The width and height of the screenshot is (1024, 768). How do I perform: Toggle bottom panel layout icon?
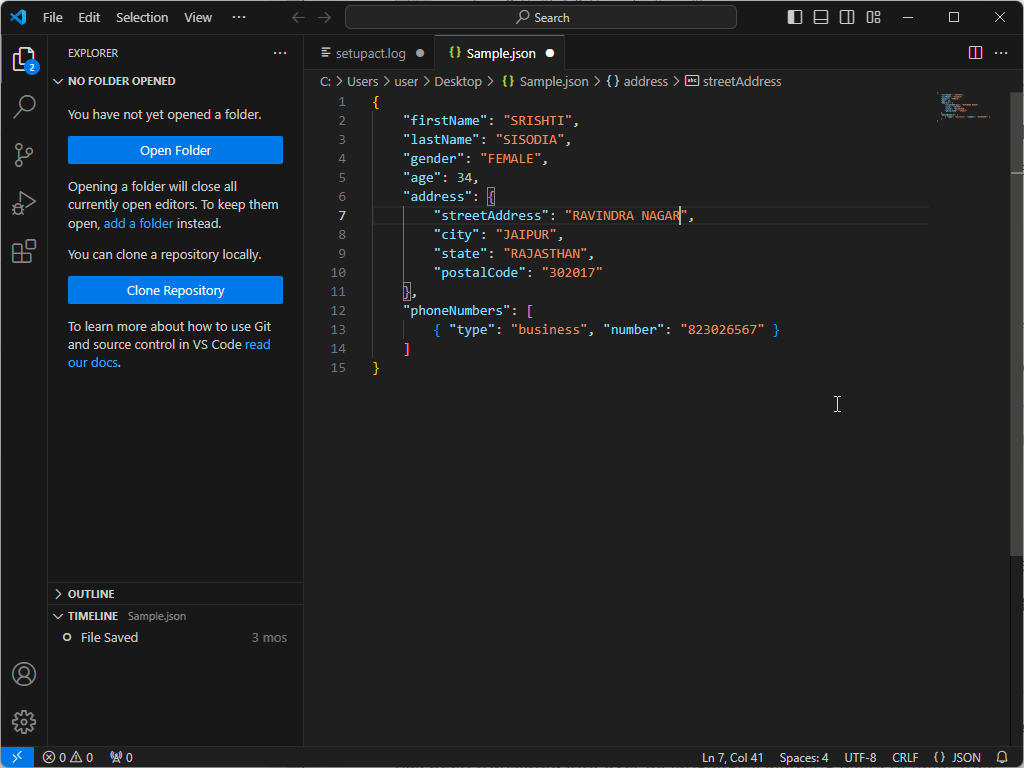(x=821, y=18)
